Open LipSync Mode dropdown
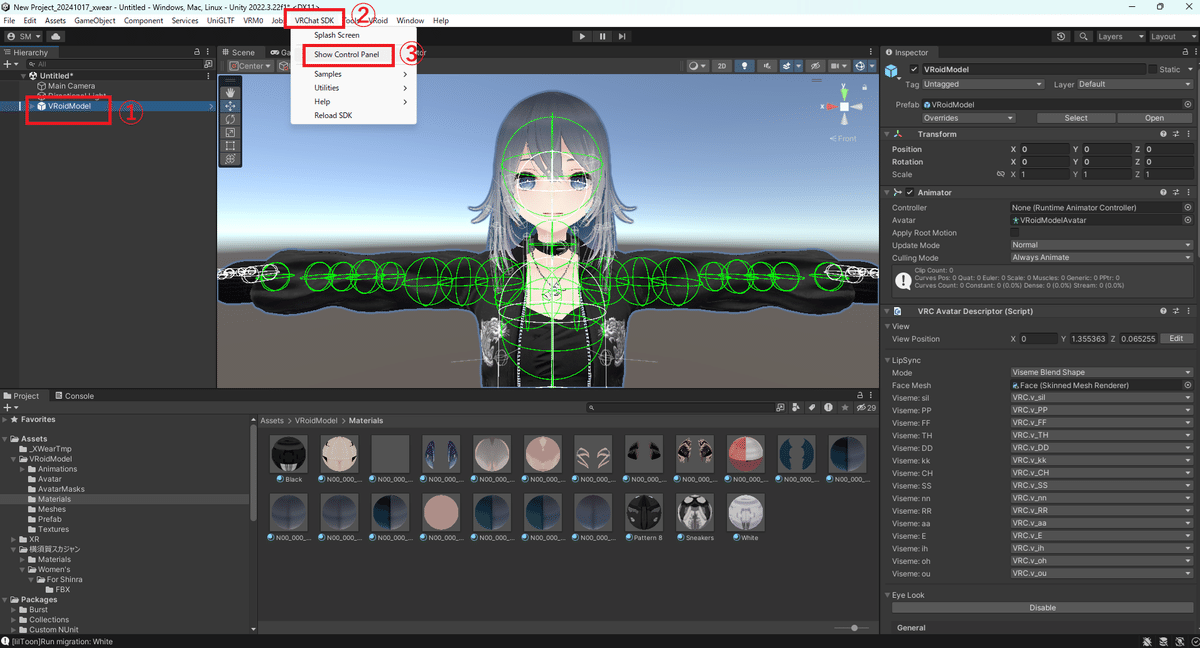The height and width of the screenshot is (648, 1200). click(x=1101, y=373)
